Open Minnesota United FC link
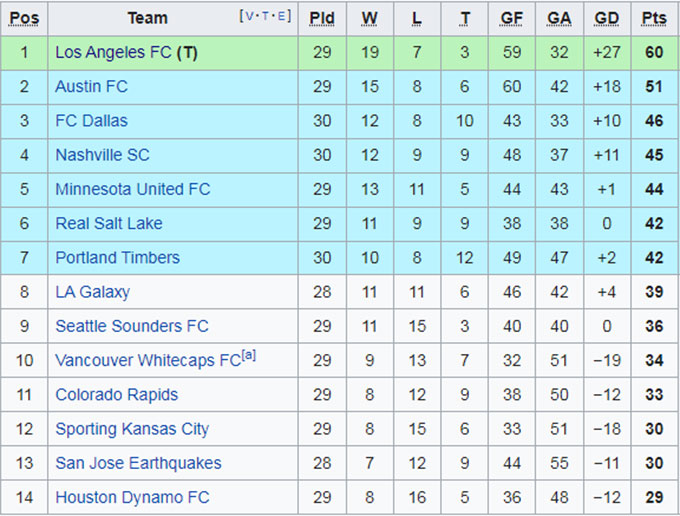This screenshot has height=516, width=680. click(x=132, y=189)
